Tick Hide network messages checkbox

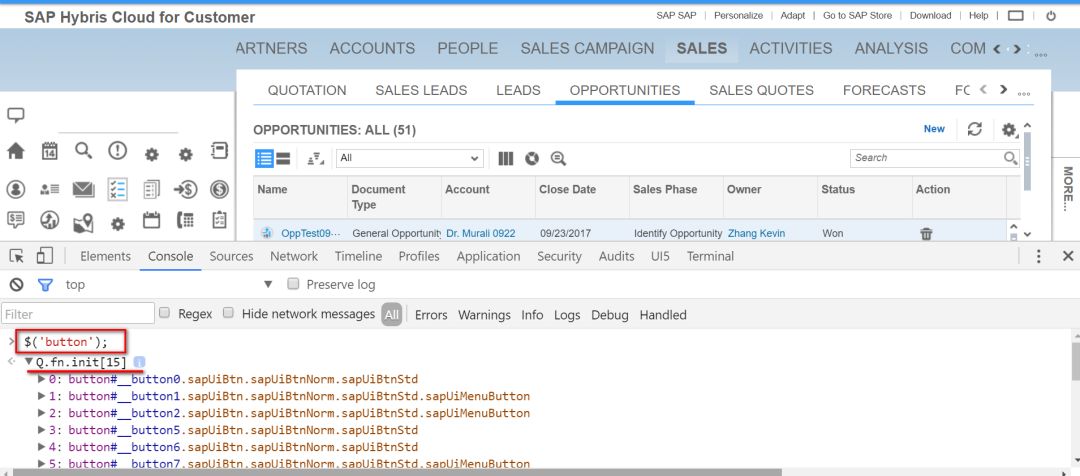pos(229,313)
